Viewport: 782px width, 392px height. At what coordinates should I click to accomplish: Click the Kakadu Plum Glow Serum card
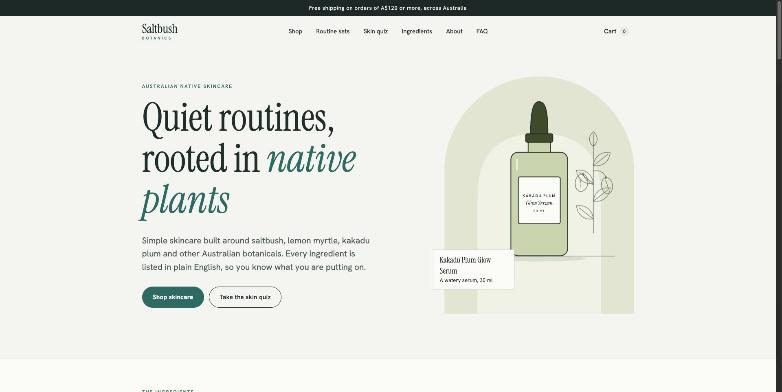click(x=472, y=269)
